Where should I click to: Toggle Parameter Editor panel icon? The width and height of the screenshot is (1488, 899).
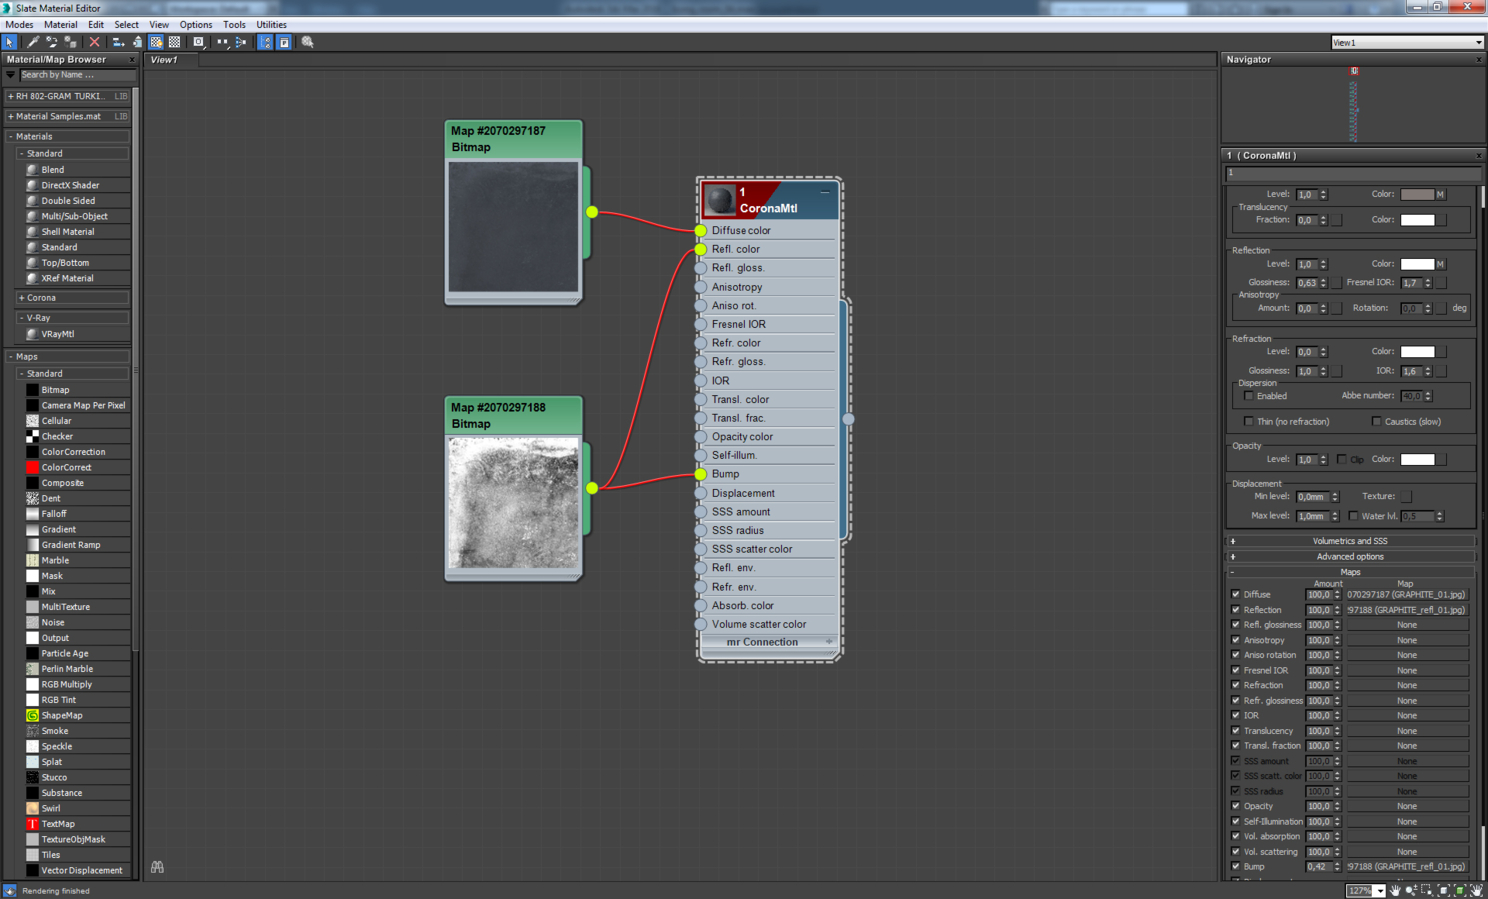[284, 42]
